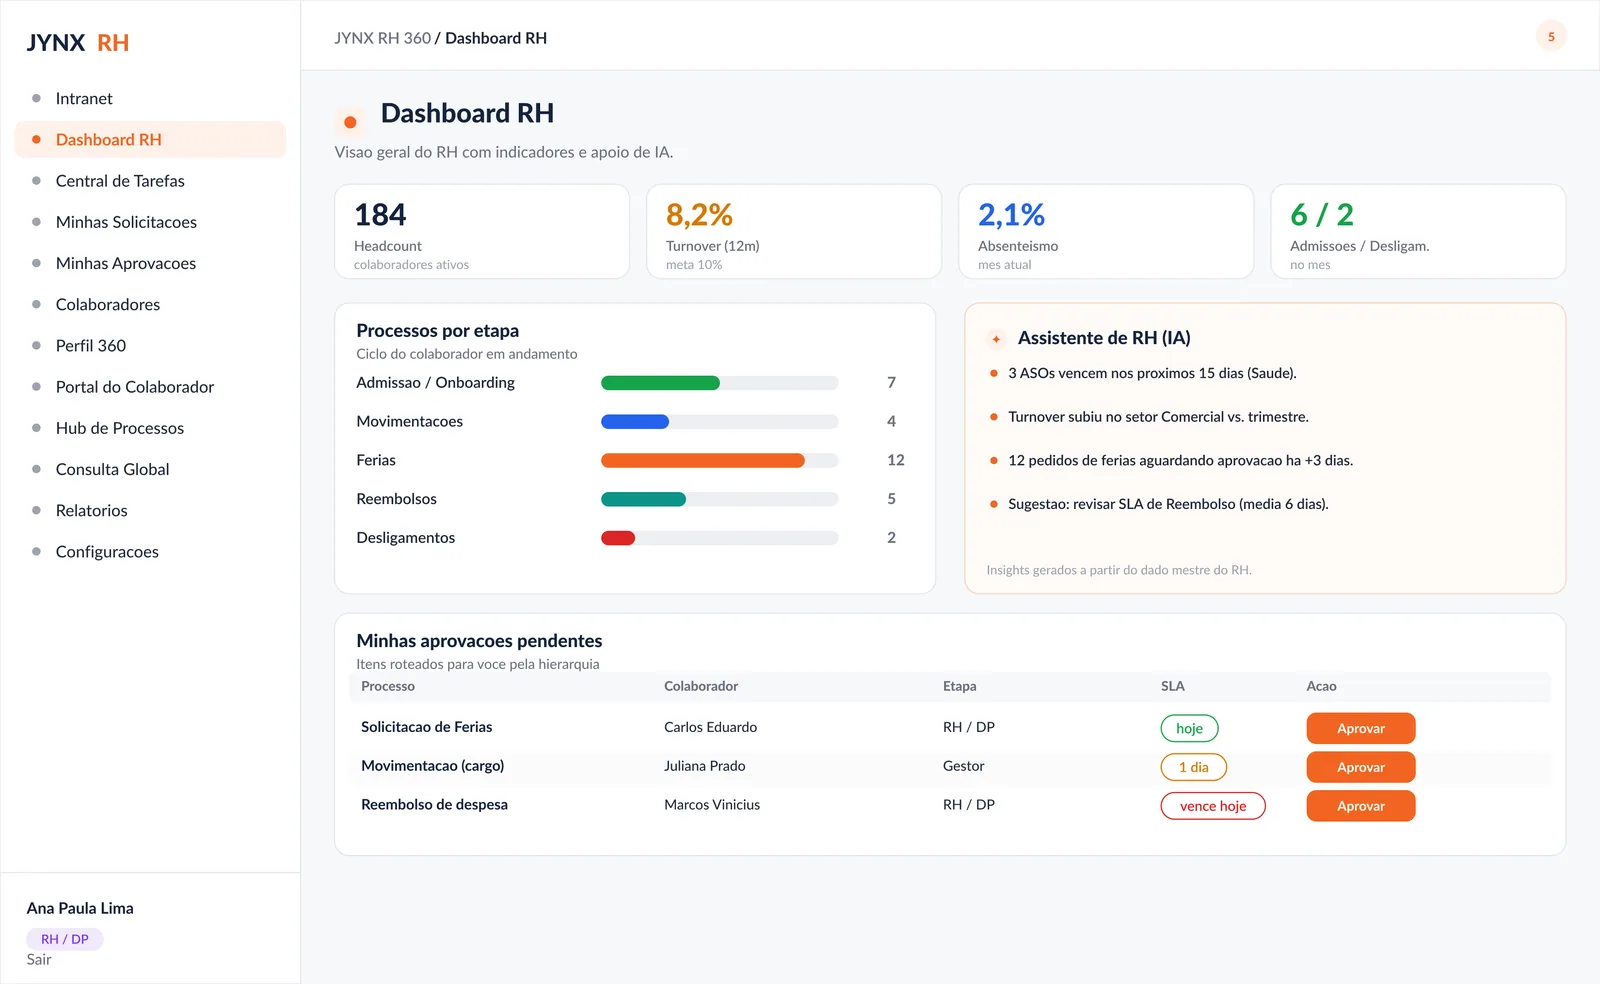The width and height of the screenshot is (1600, 984).
Task: Go to Minhas Solicitacoes
Action: 150,222
